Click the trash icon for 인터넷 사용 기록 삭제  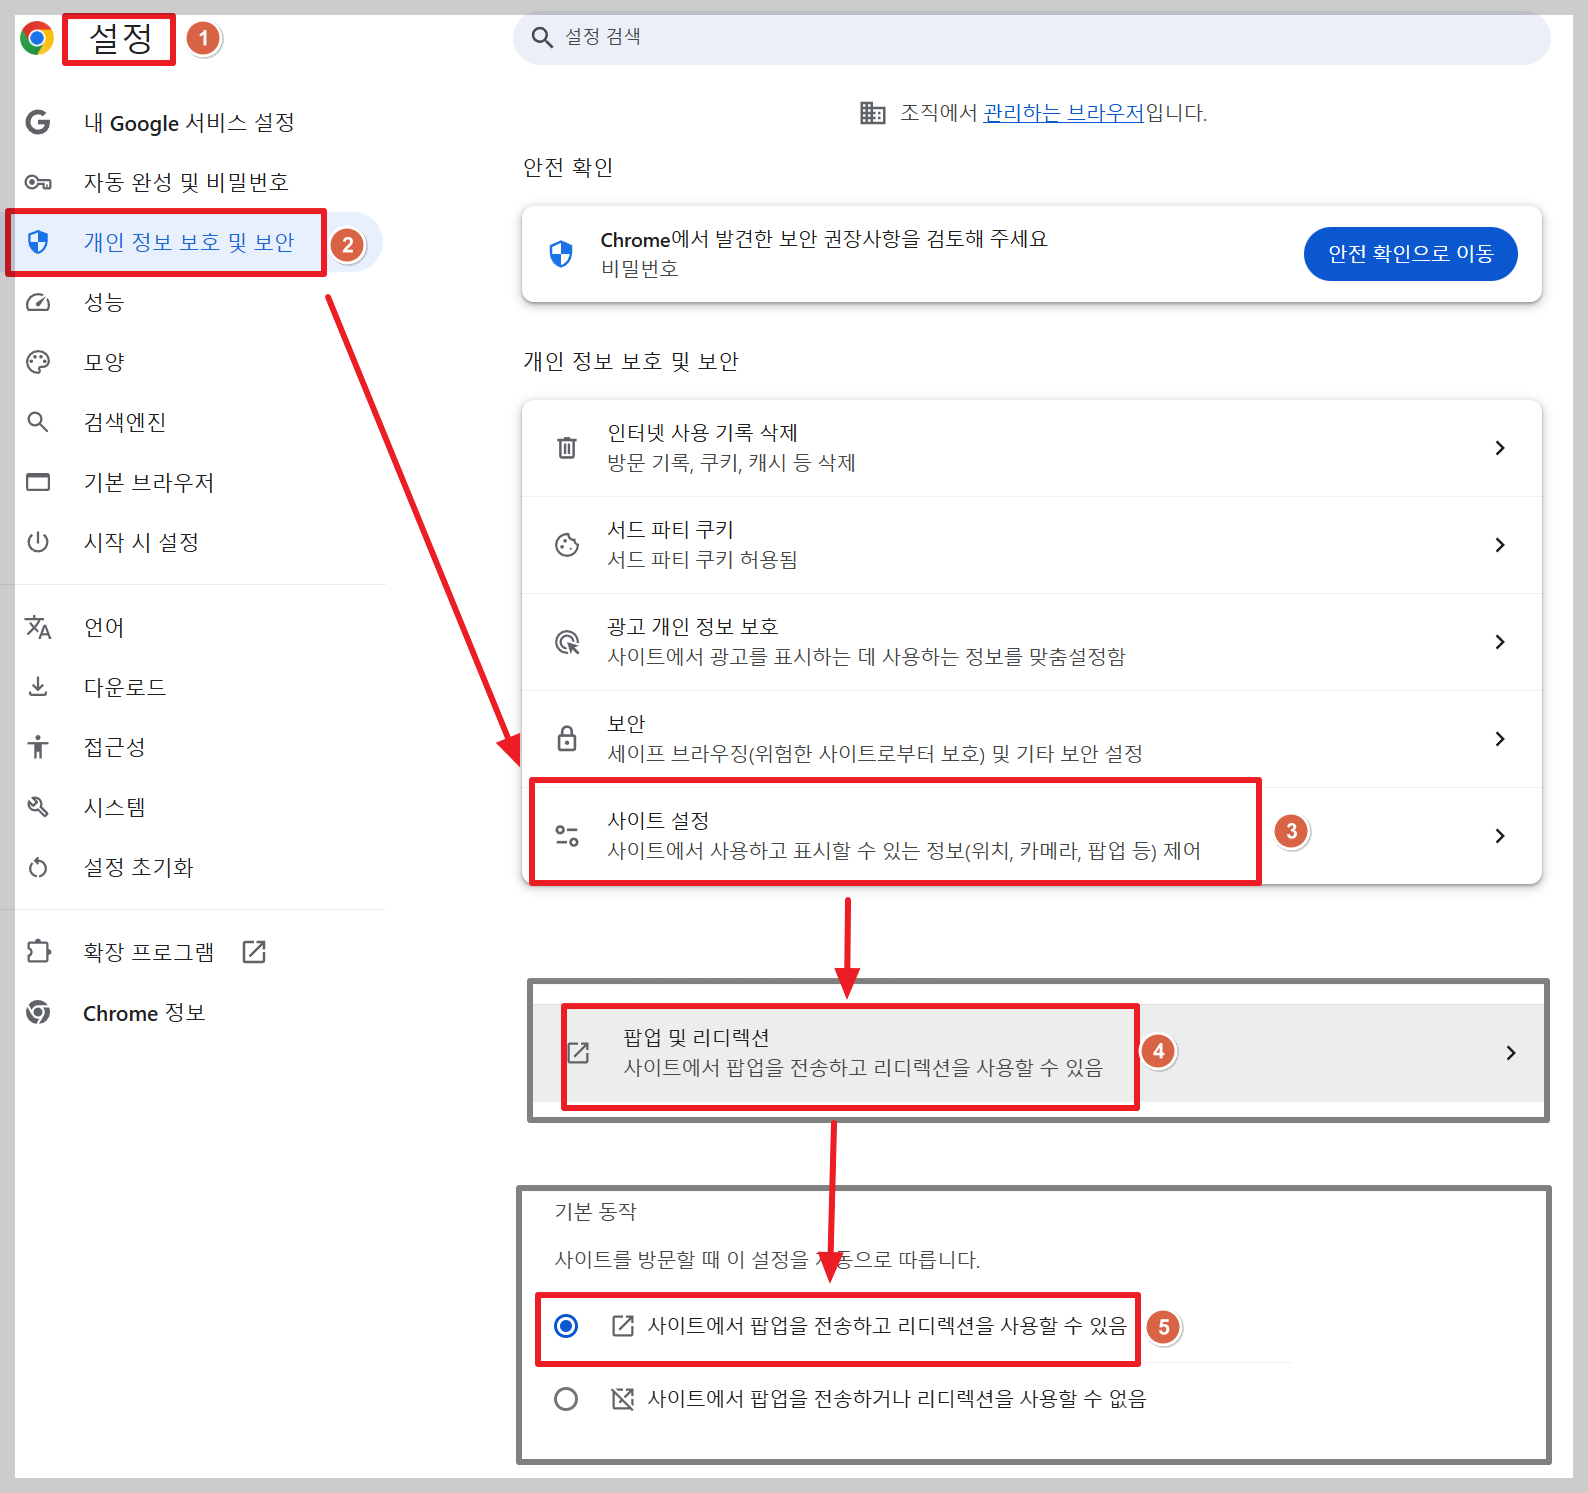567,447
